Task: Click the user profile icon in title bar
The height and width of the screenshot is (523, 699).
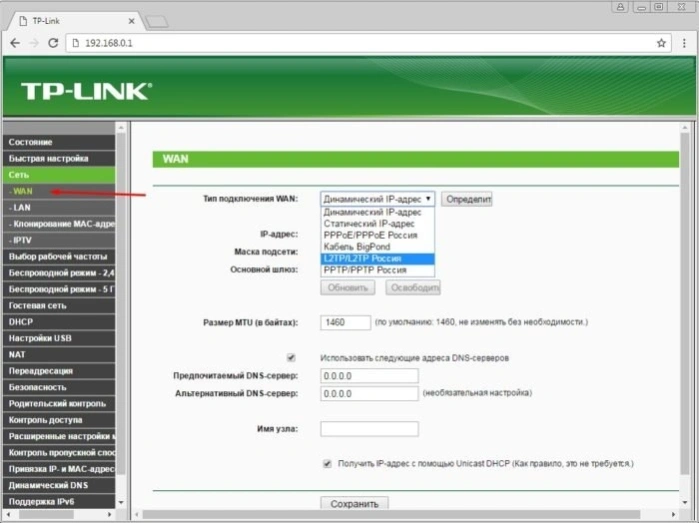Action: [620, 7]
